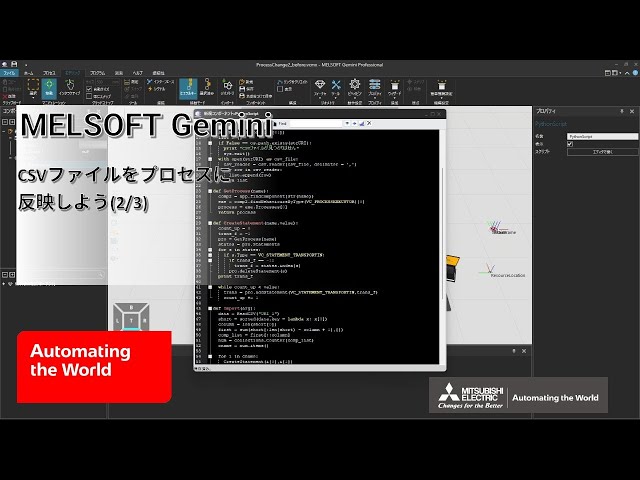Collapse the def import code block
This screenshot has height=480, width=640.
[x=210, y=309]
